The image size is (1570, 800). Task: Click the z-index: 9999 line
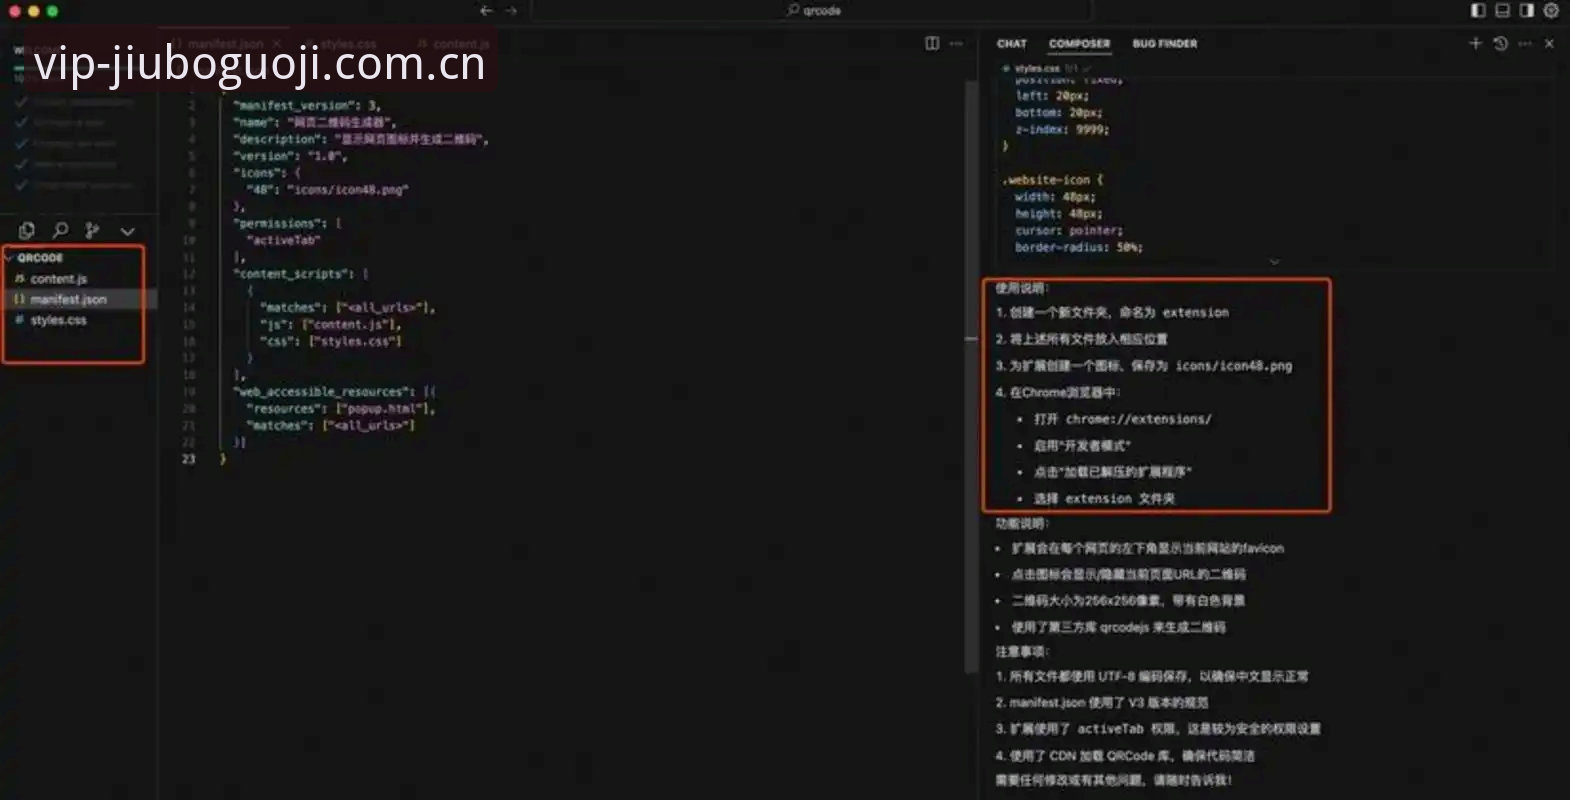coord(1062,129)
